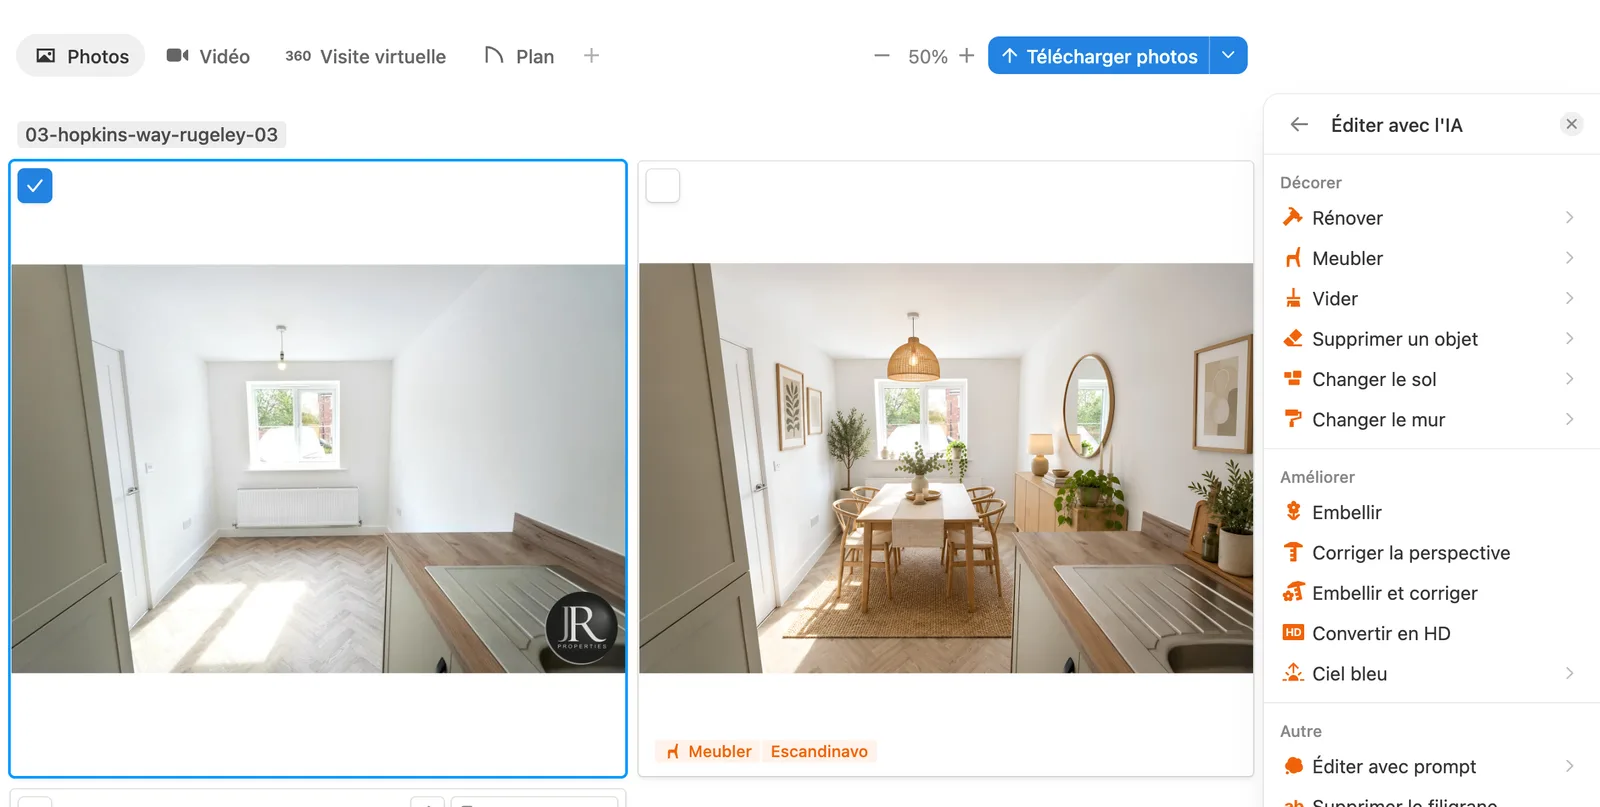Select the Changer le mur option
This screenshot has width=1600, height=807.
tap(1430, 419)
